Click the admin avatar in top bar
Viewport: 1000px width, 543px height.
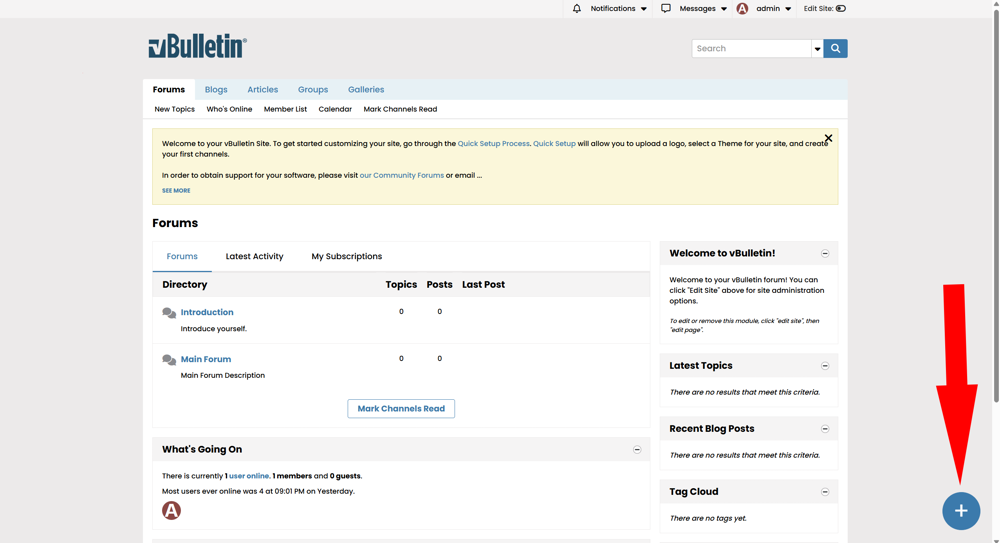pos(742,8)
